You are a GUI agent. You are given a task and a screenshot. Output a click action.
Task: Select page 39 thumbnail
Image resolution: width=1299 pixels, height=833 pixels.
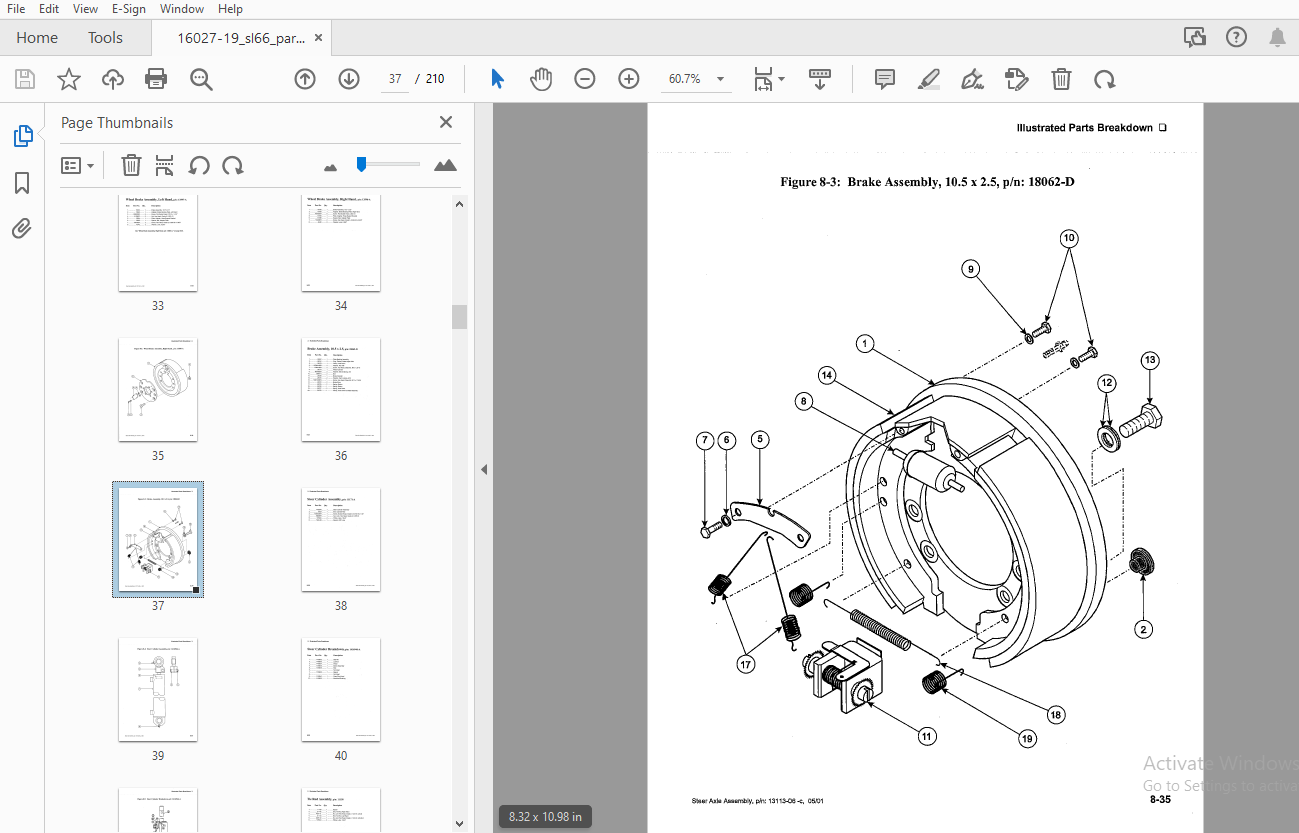[158, 689]
